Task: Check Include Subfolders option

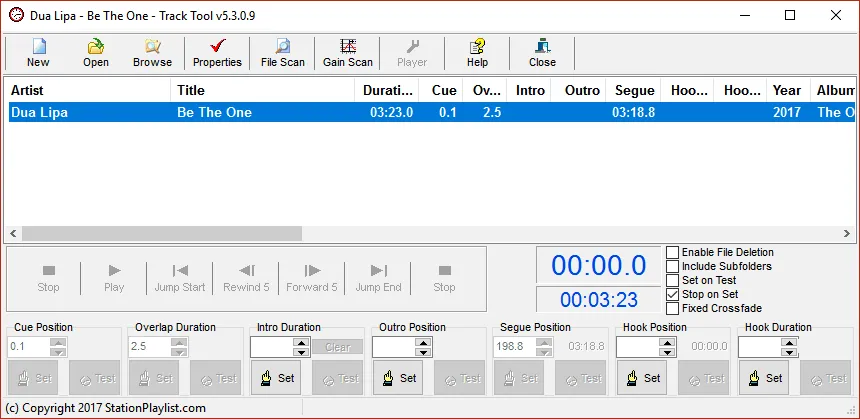Action: pos(672,267)
